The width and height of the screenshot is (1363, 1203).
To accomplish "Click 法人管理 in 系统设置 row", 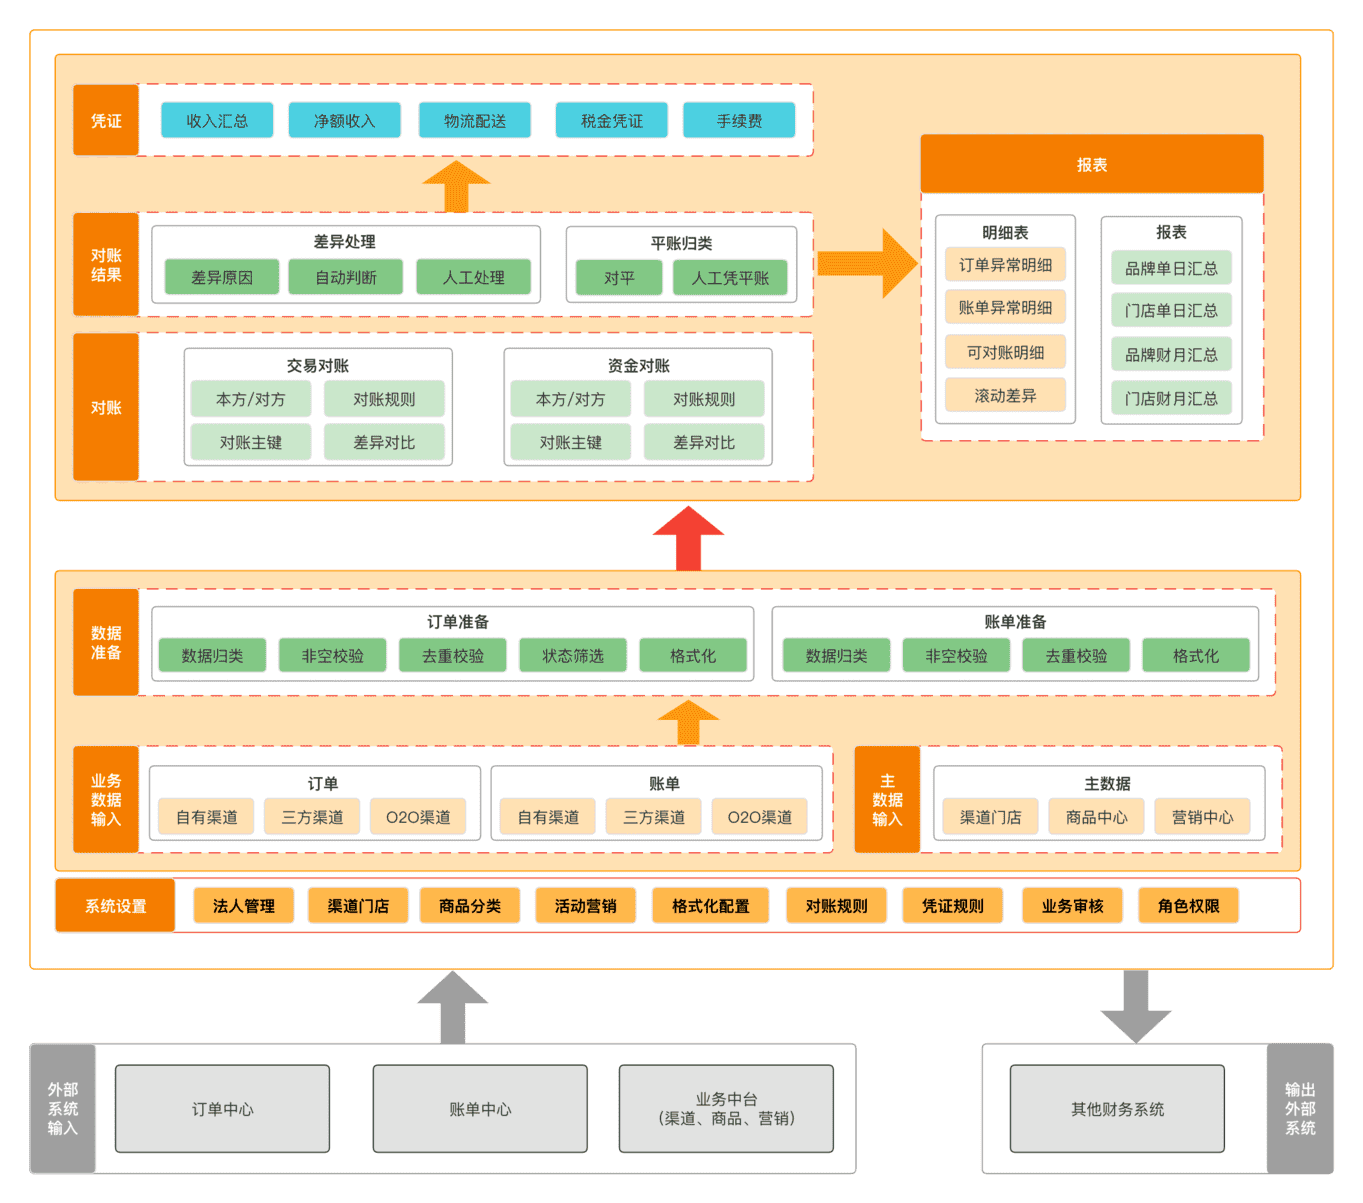I will pos(244,906).
